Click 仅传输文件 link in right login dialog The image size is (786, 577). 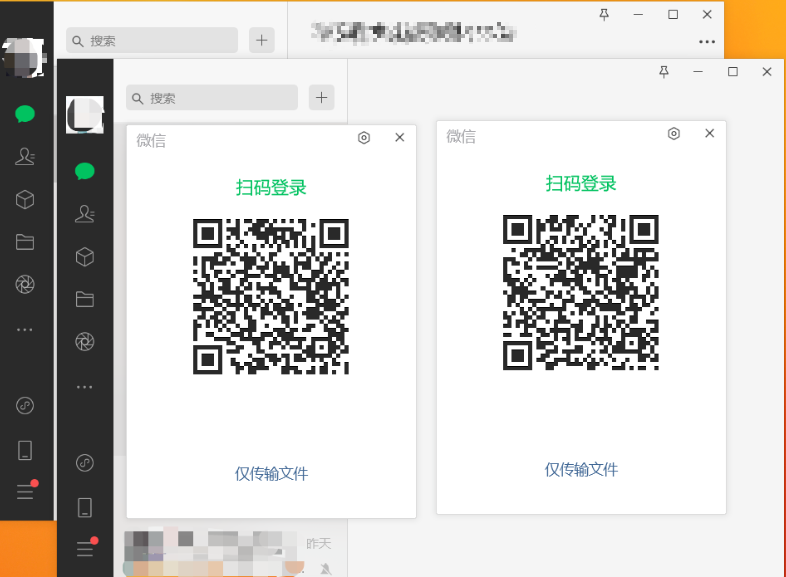tap(581, 470)
